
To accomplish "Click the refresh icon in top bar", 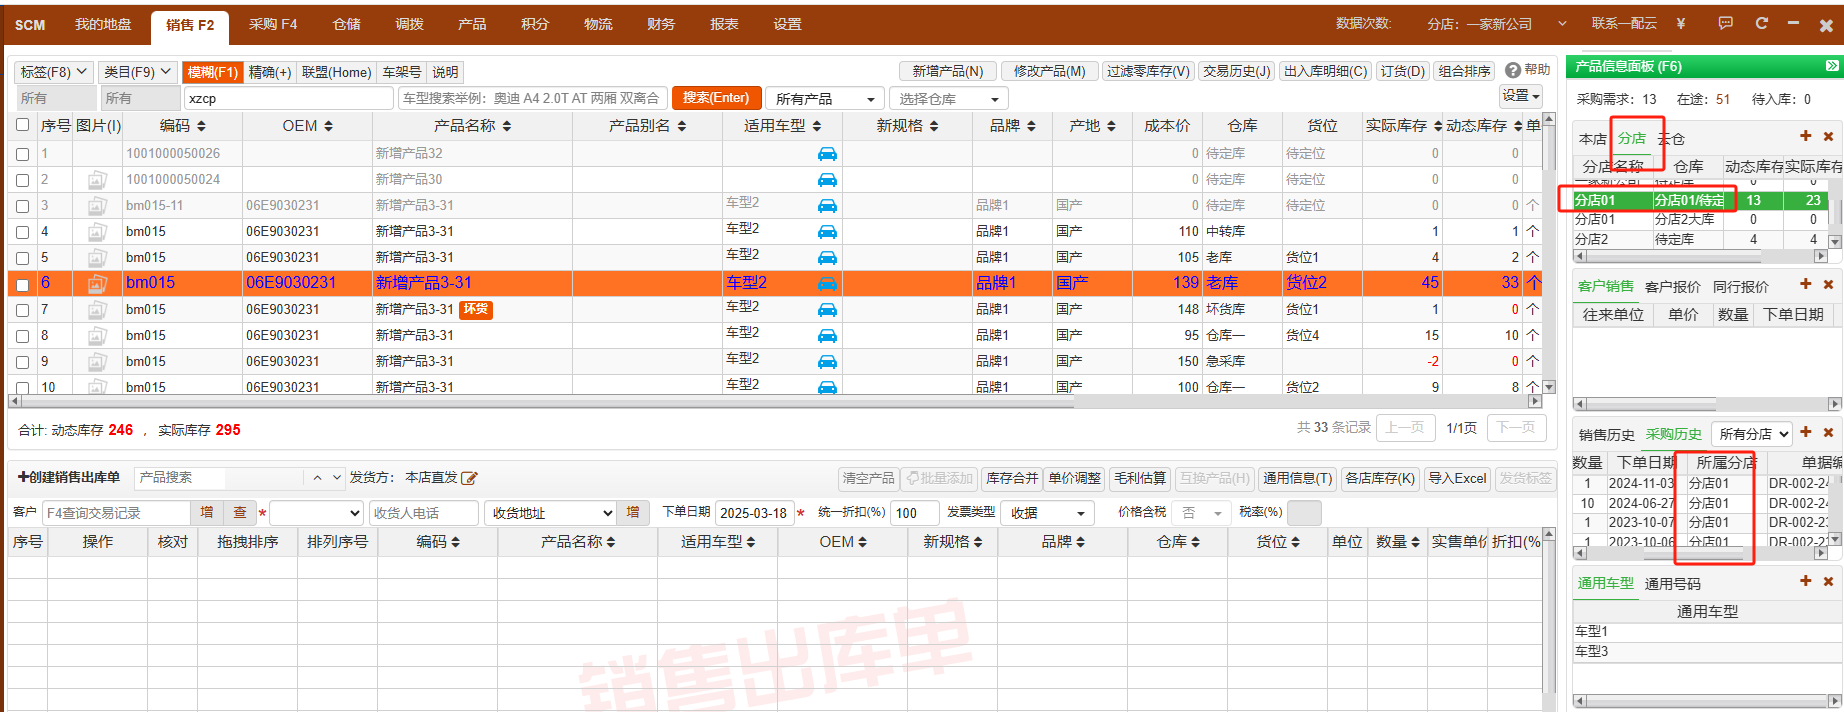I will coord(1761,23).
